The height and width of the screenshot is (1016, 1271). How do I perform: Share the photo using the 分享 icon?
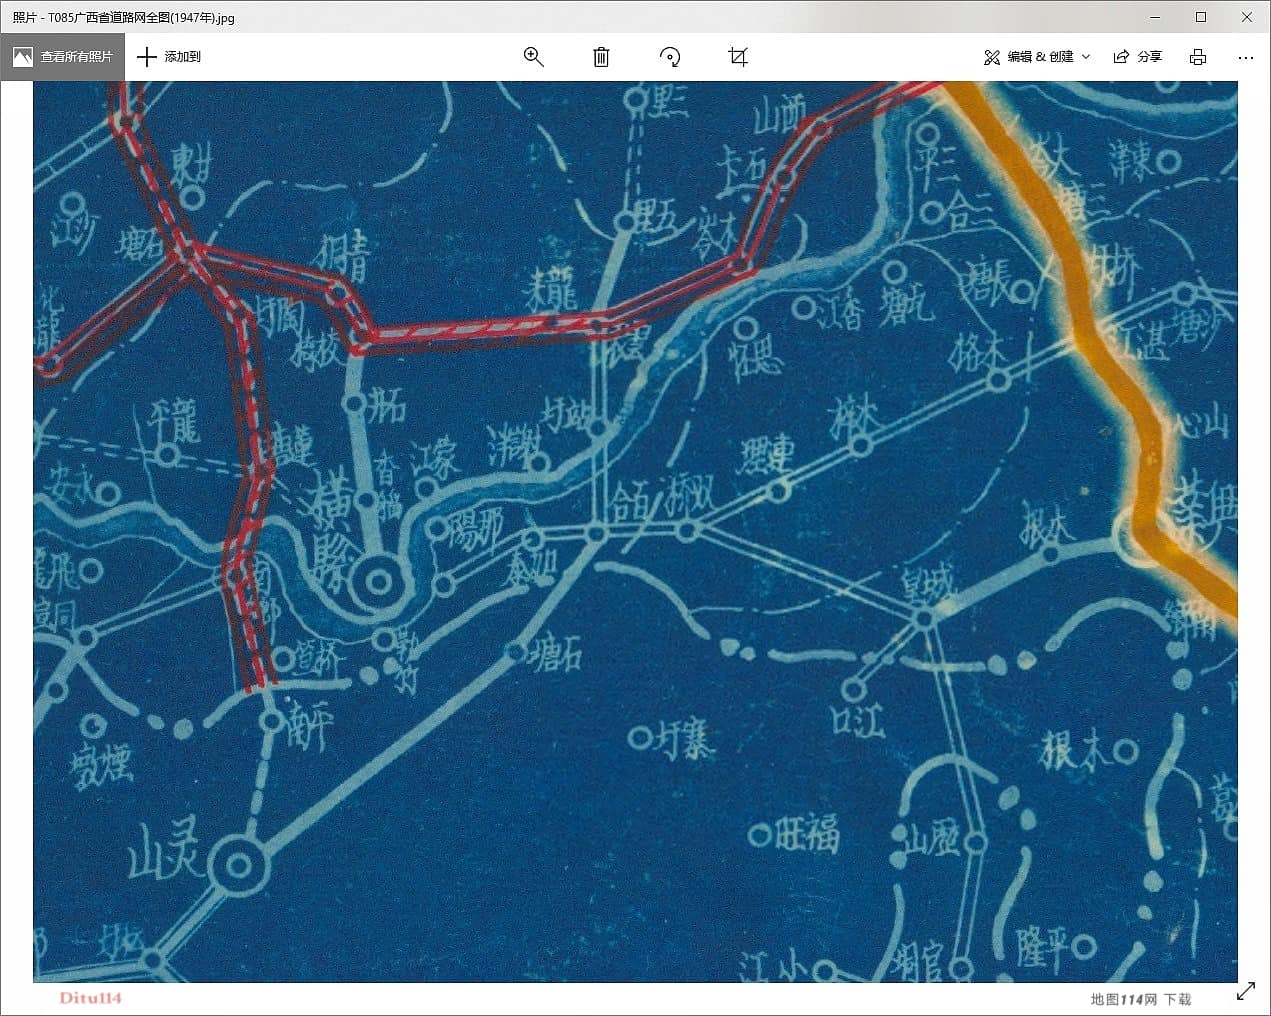point(1139,57)
